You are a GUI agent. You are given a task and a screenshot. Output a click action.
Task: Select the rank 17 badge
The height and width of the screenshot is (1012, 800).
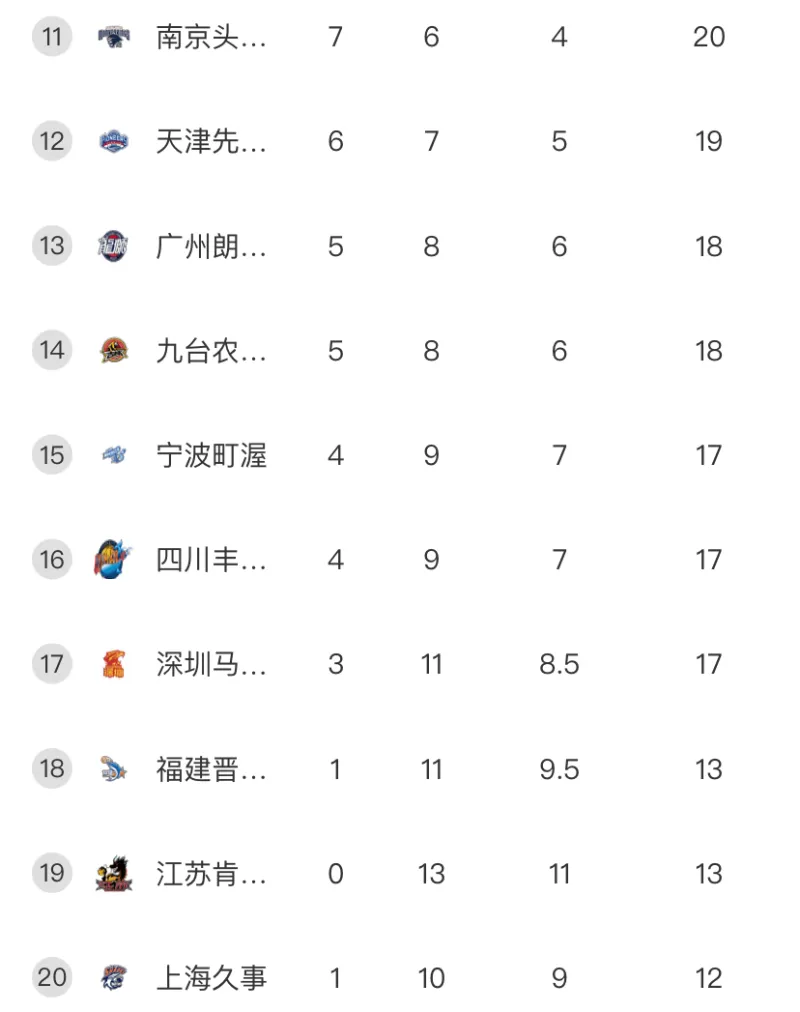52,664
